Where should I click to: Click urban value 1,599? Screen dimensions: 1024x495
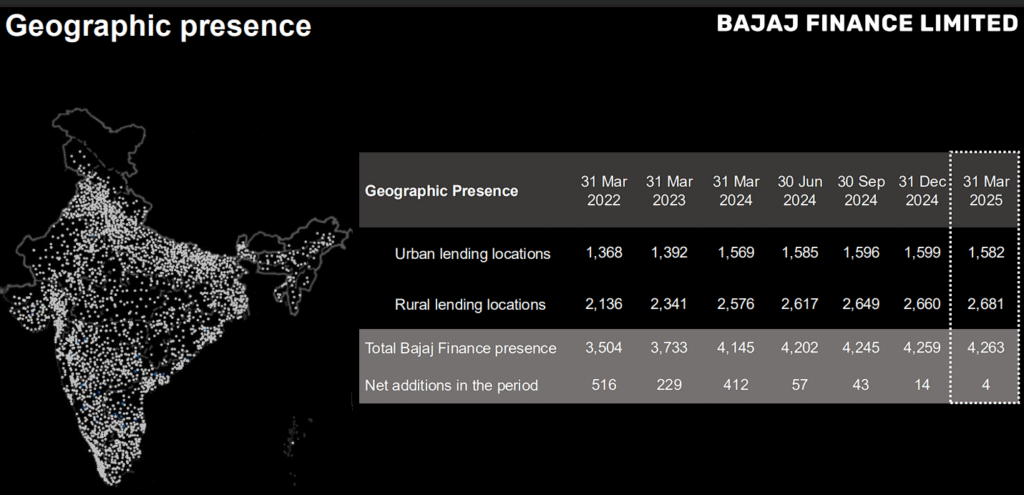tap(922, 253)
